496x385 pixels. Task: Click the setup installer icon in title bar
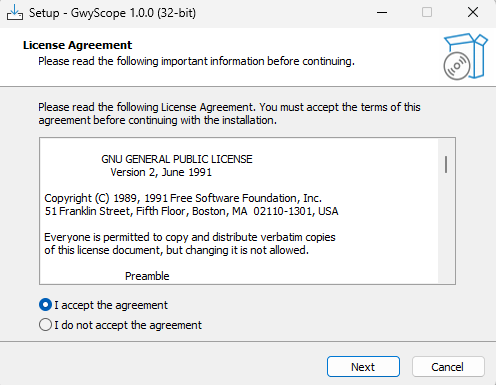pyautogui.click(x=15, y=13)
